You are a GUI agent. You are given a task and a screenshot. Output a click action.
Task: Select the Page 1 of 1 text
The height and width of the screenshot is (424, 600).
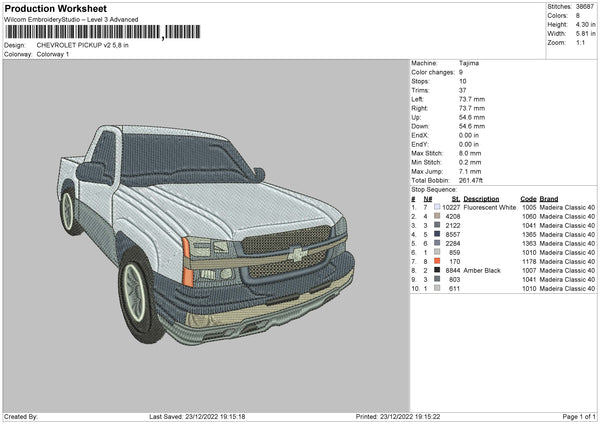(x=579, y=416)
